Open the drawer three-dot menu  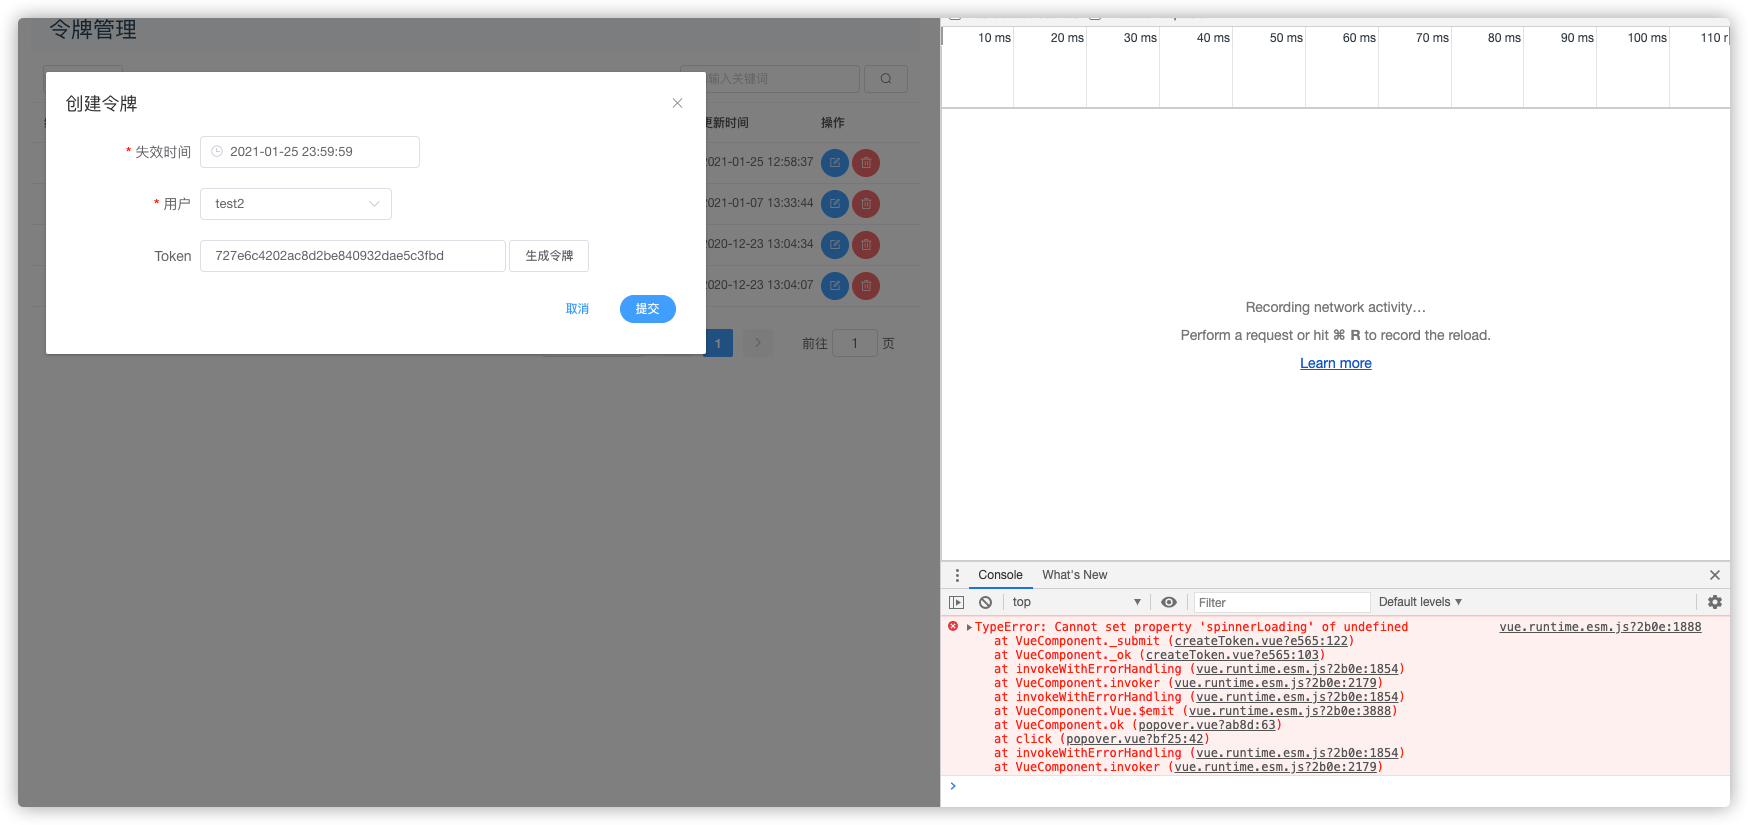click(957, 575)
